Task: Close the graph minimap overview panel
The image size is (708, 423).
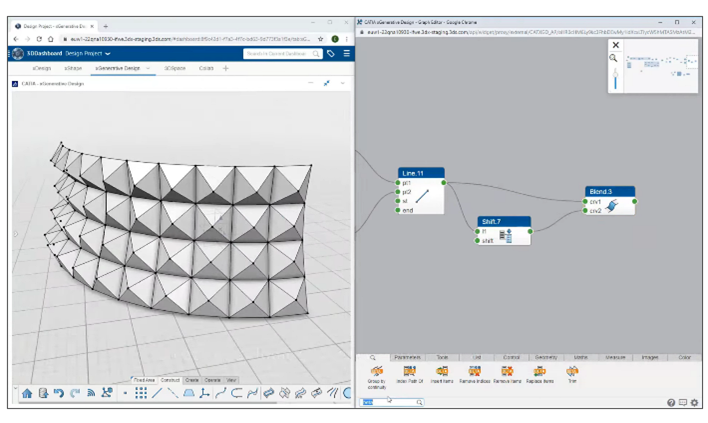Action: 615,45
